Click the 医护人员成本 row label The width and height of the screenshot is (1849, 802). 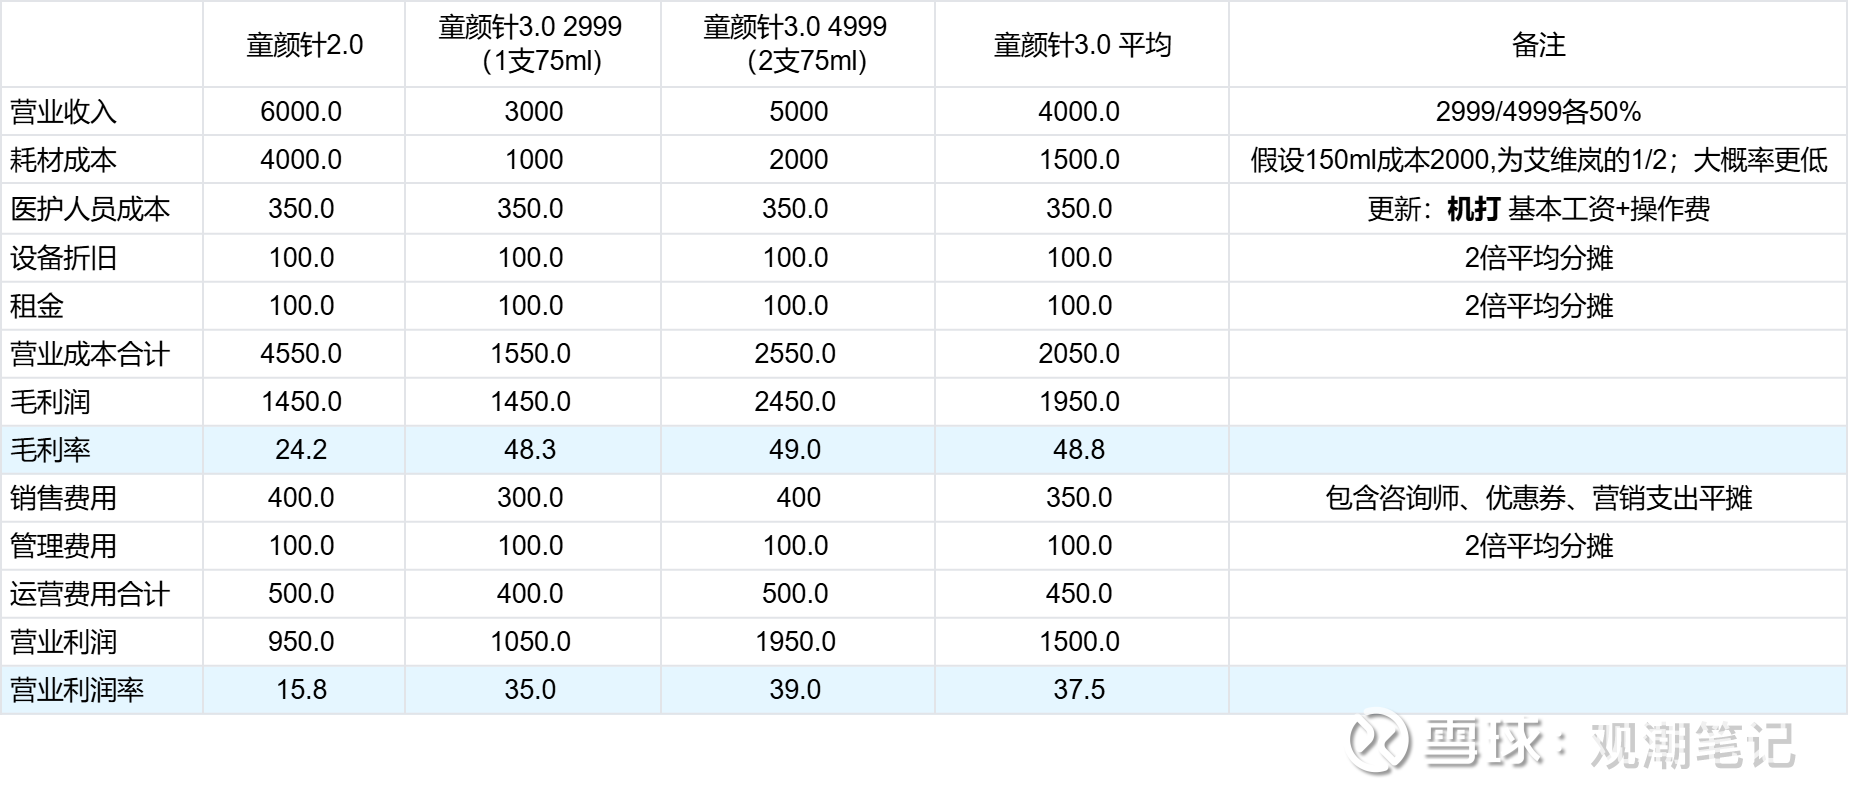pos(90,209)
